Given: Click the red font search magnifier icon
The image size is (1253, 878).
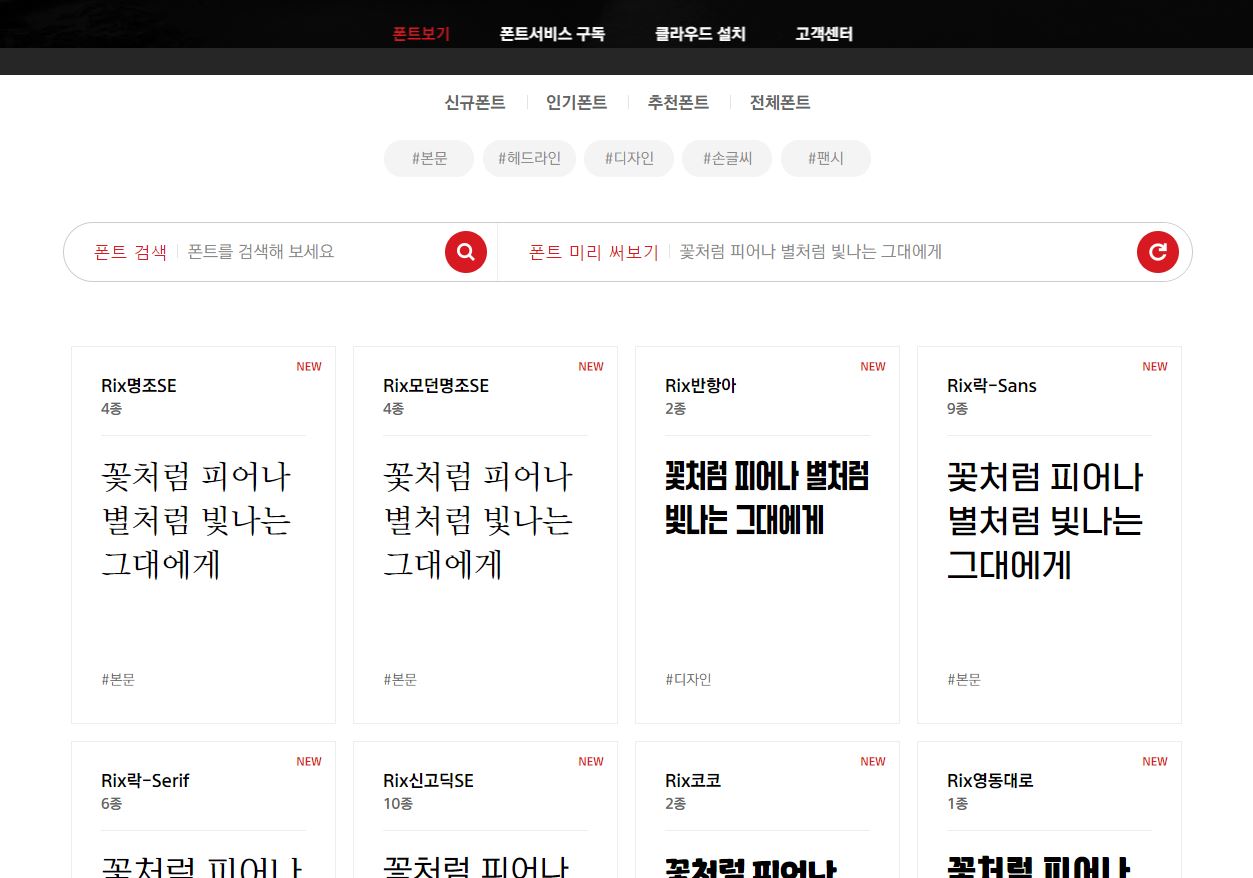Looking at the screenshot, I should [466, 252].
